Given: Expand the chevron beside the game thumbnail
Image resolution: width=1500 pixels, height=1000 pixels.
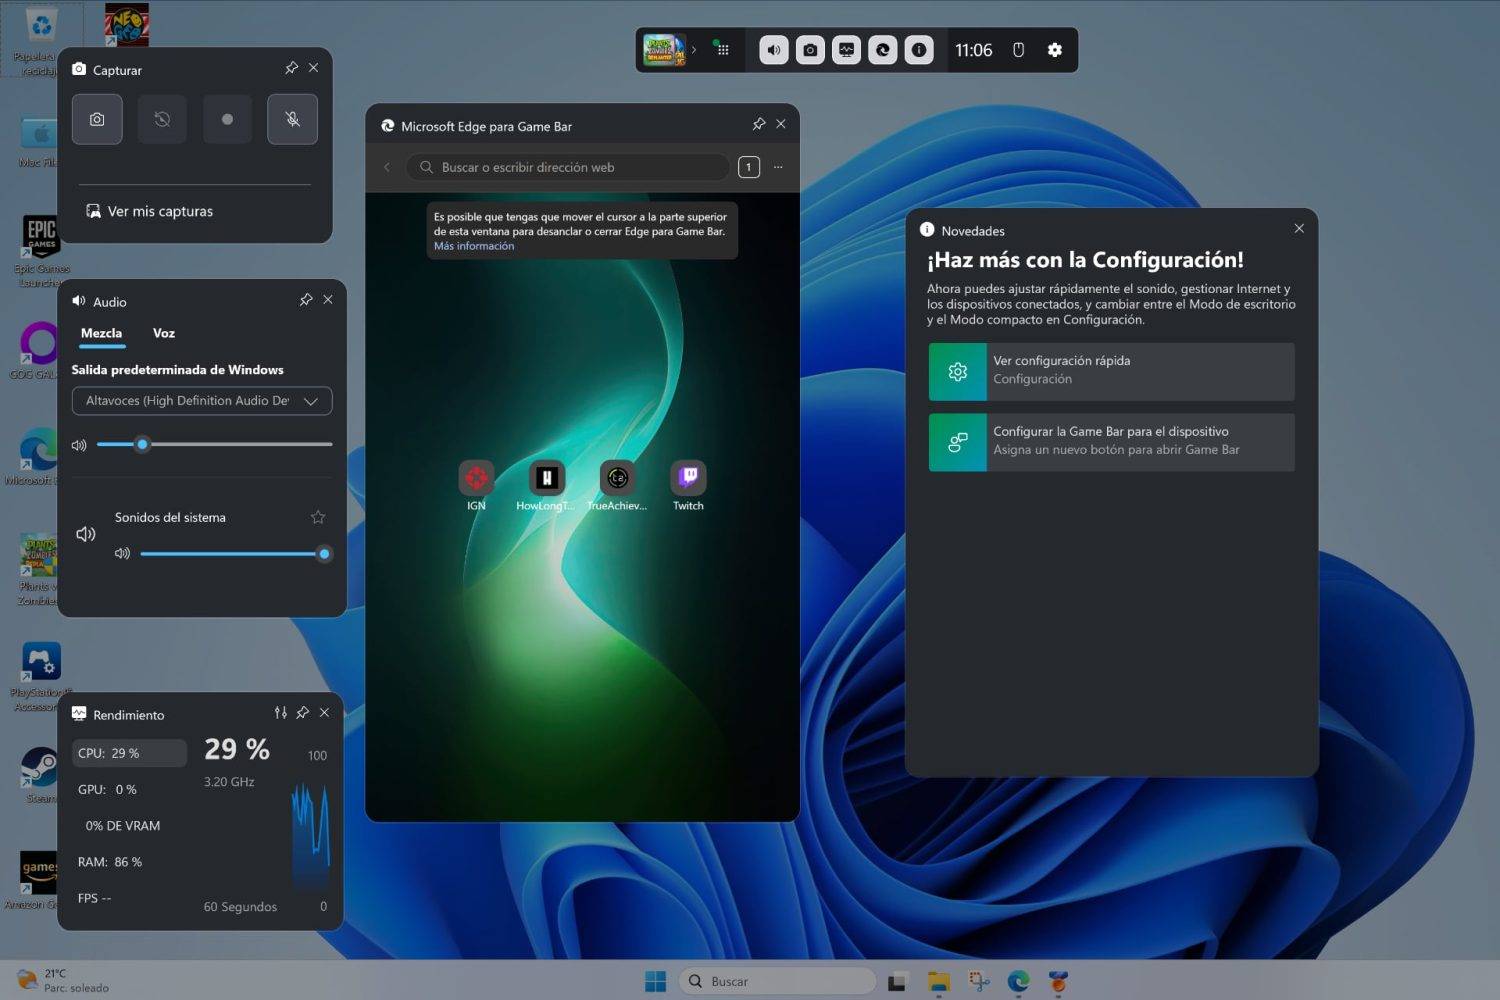Looking at the screenshot, I should click(x=694, y=50).
